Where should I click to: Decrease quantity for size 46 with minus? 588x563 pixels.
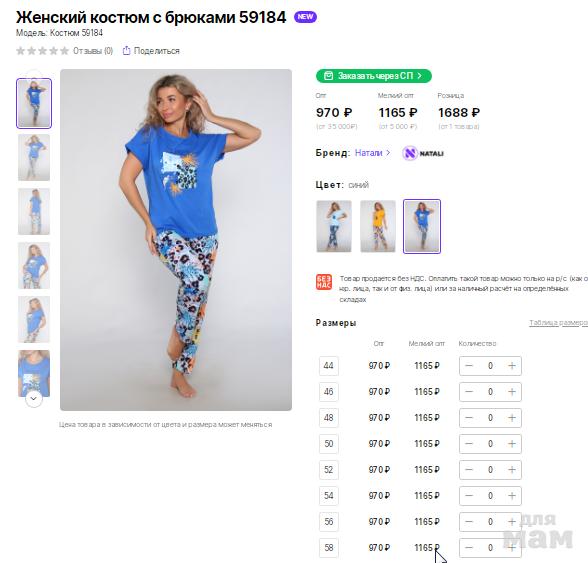click(469, 392)
